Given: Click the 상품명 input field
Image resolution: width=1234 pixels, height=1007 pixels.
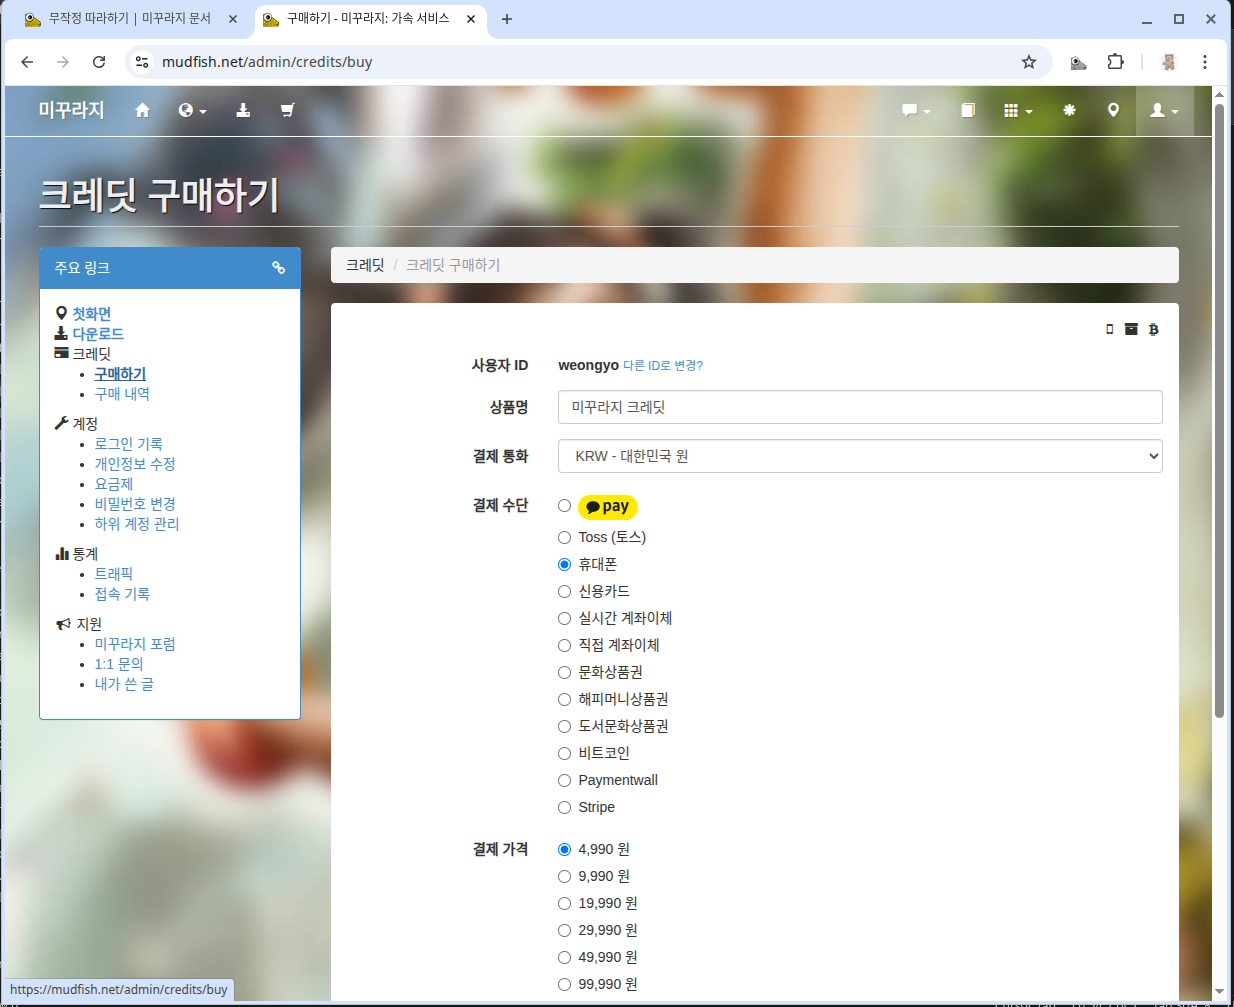Looking at the screenshot, I should [x=860, y=407].
